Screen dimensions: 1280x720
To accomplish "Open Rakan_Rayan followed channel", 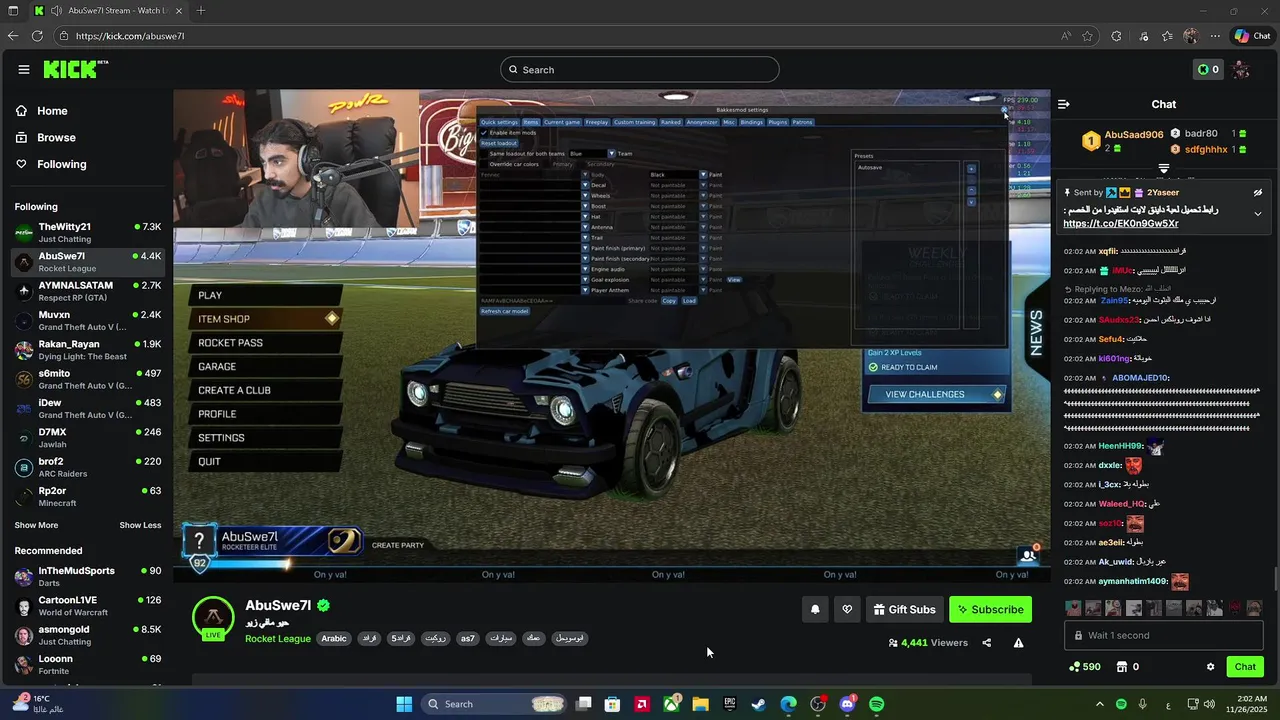I will (x=88, y=350).
